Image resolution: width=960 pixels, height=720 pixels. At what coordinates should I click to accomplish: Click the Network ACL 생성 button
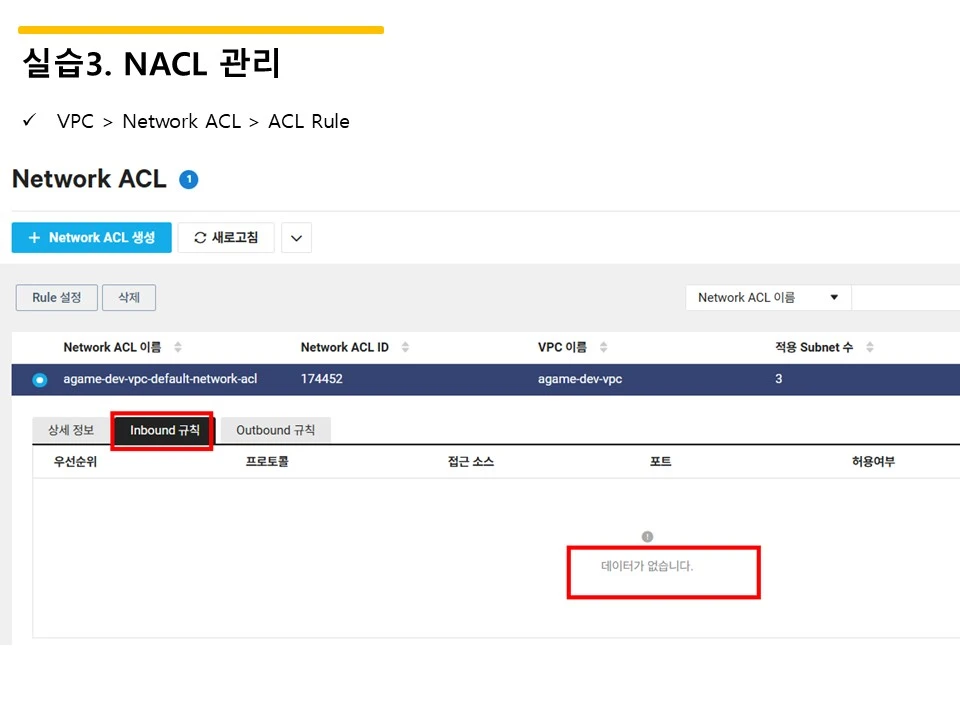click(x=92, y=238)
